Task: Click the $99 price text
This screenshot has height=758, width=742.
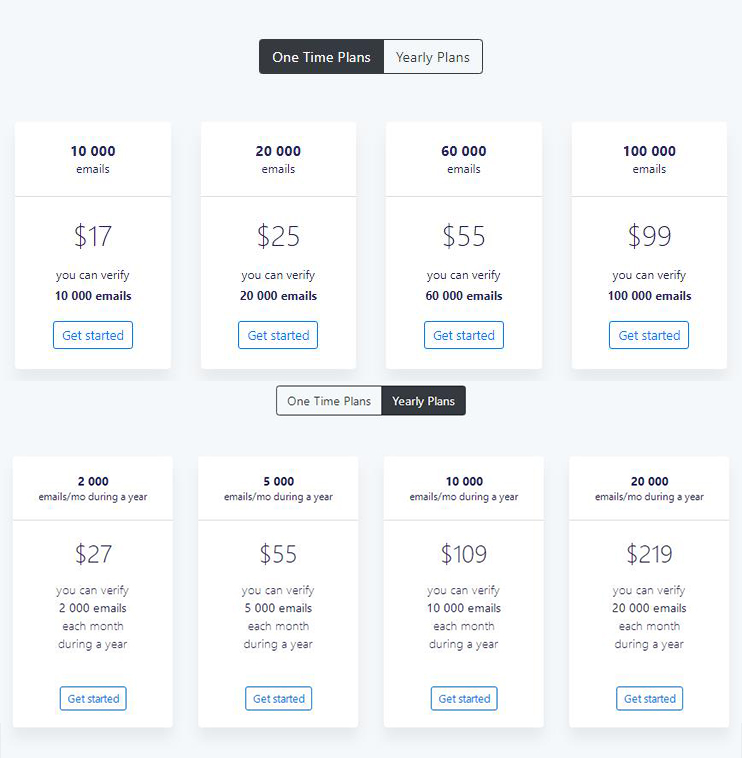Action: [649, 237]
